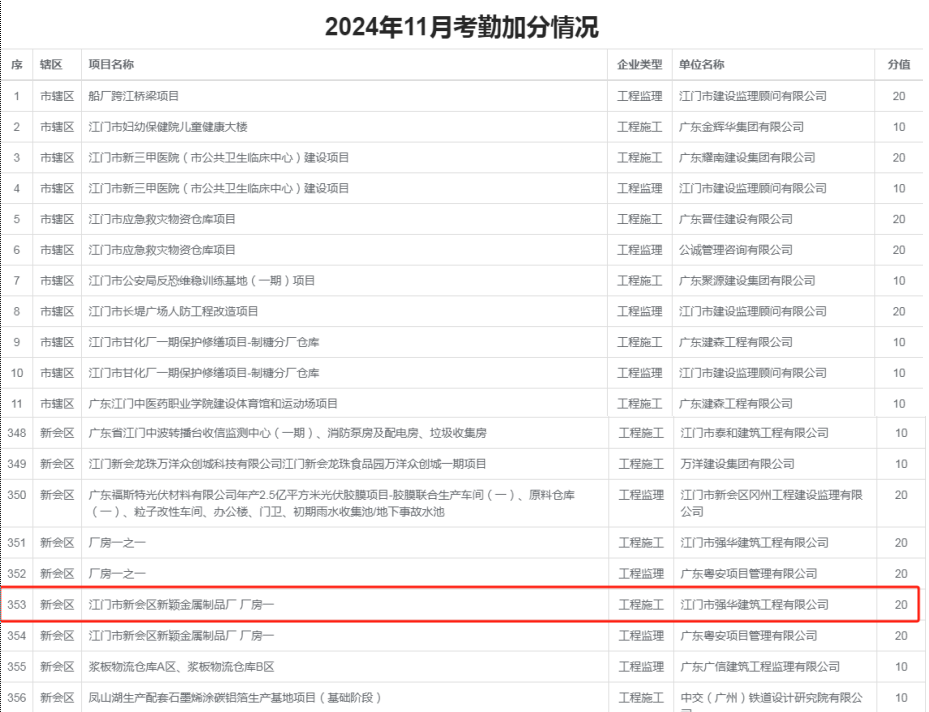Click project 厂房一之一 in row 351
Image resolution: width=929 pixels, height=712 pixels.
[x=117, y=543]
